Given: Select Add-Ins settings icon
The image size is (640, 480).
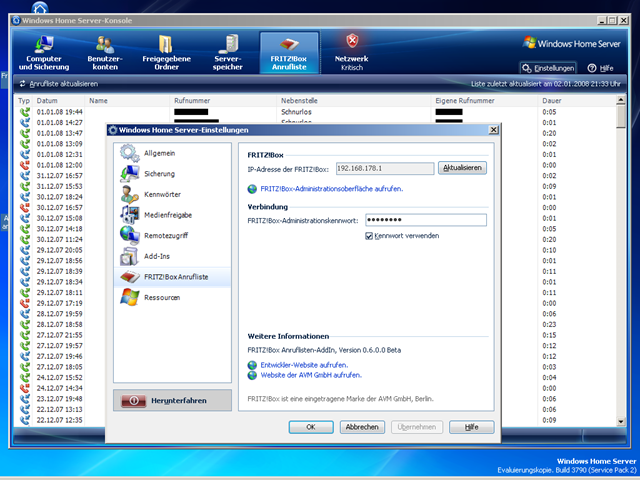Looking at the screenshot, I should point(130,256).
